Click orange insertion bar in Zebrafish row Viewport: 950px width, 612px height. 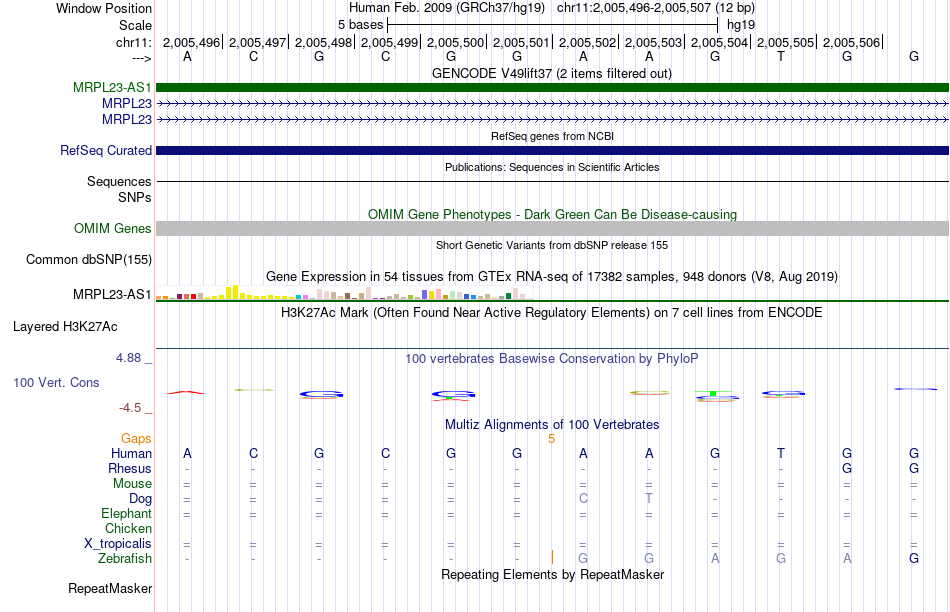coord(552,557)
